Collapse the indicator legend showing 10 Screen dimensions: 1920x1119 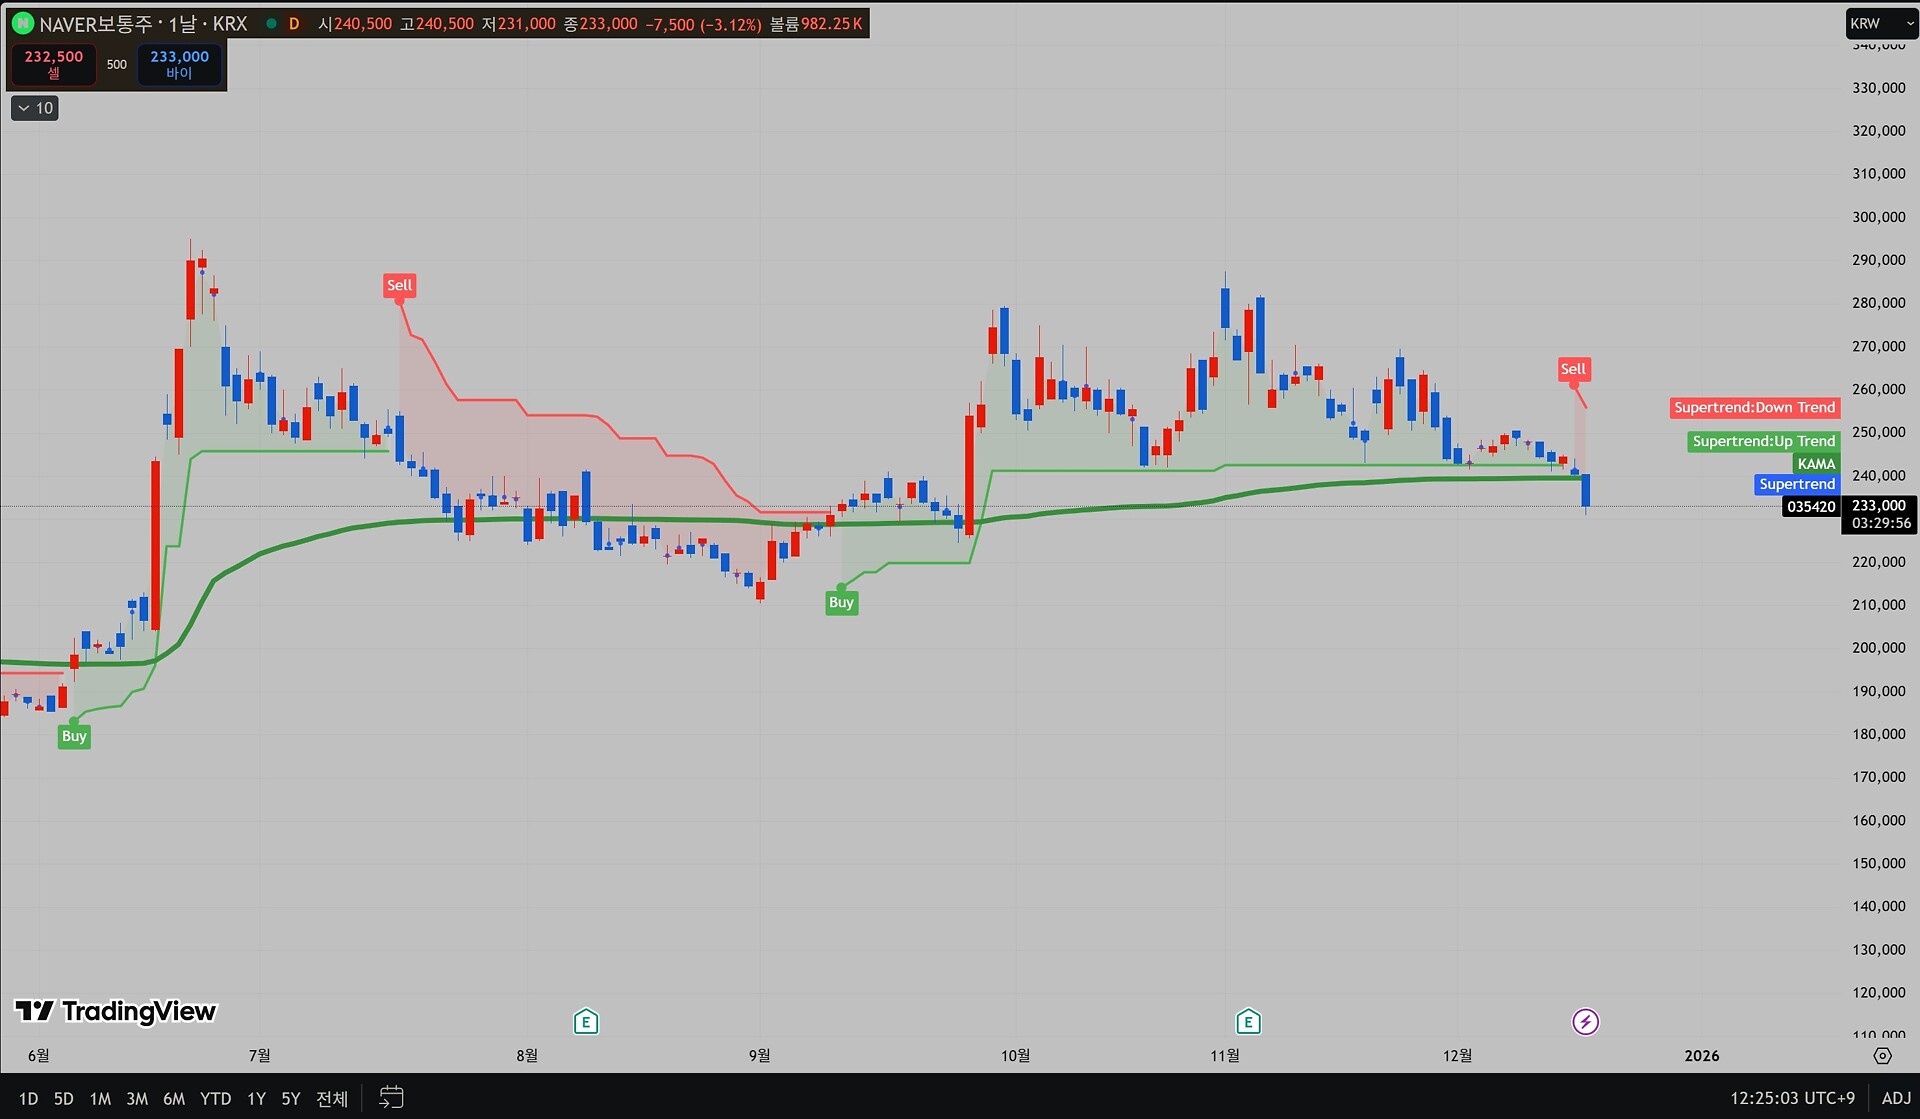pyautogui.click(x=35, y=108)
